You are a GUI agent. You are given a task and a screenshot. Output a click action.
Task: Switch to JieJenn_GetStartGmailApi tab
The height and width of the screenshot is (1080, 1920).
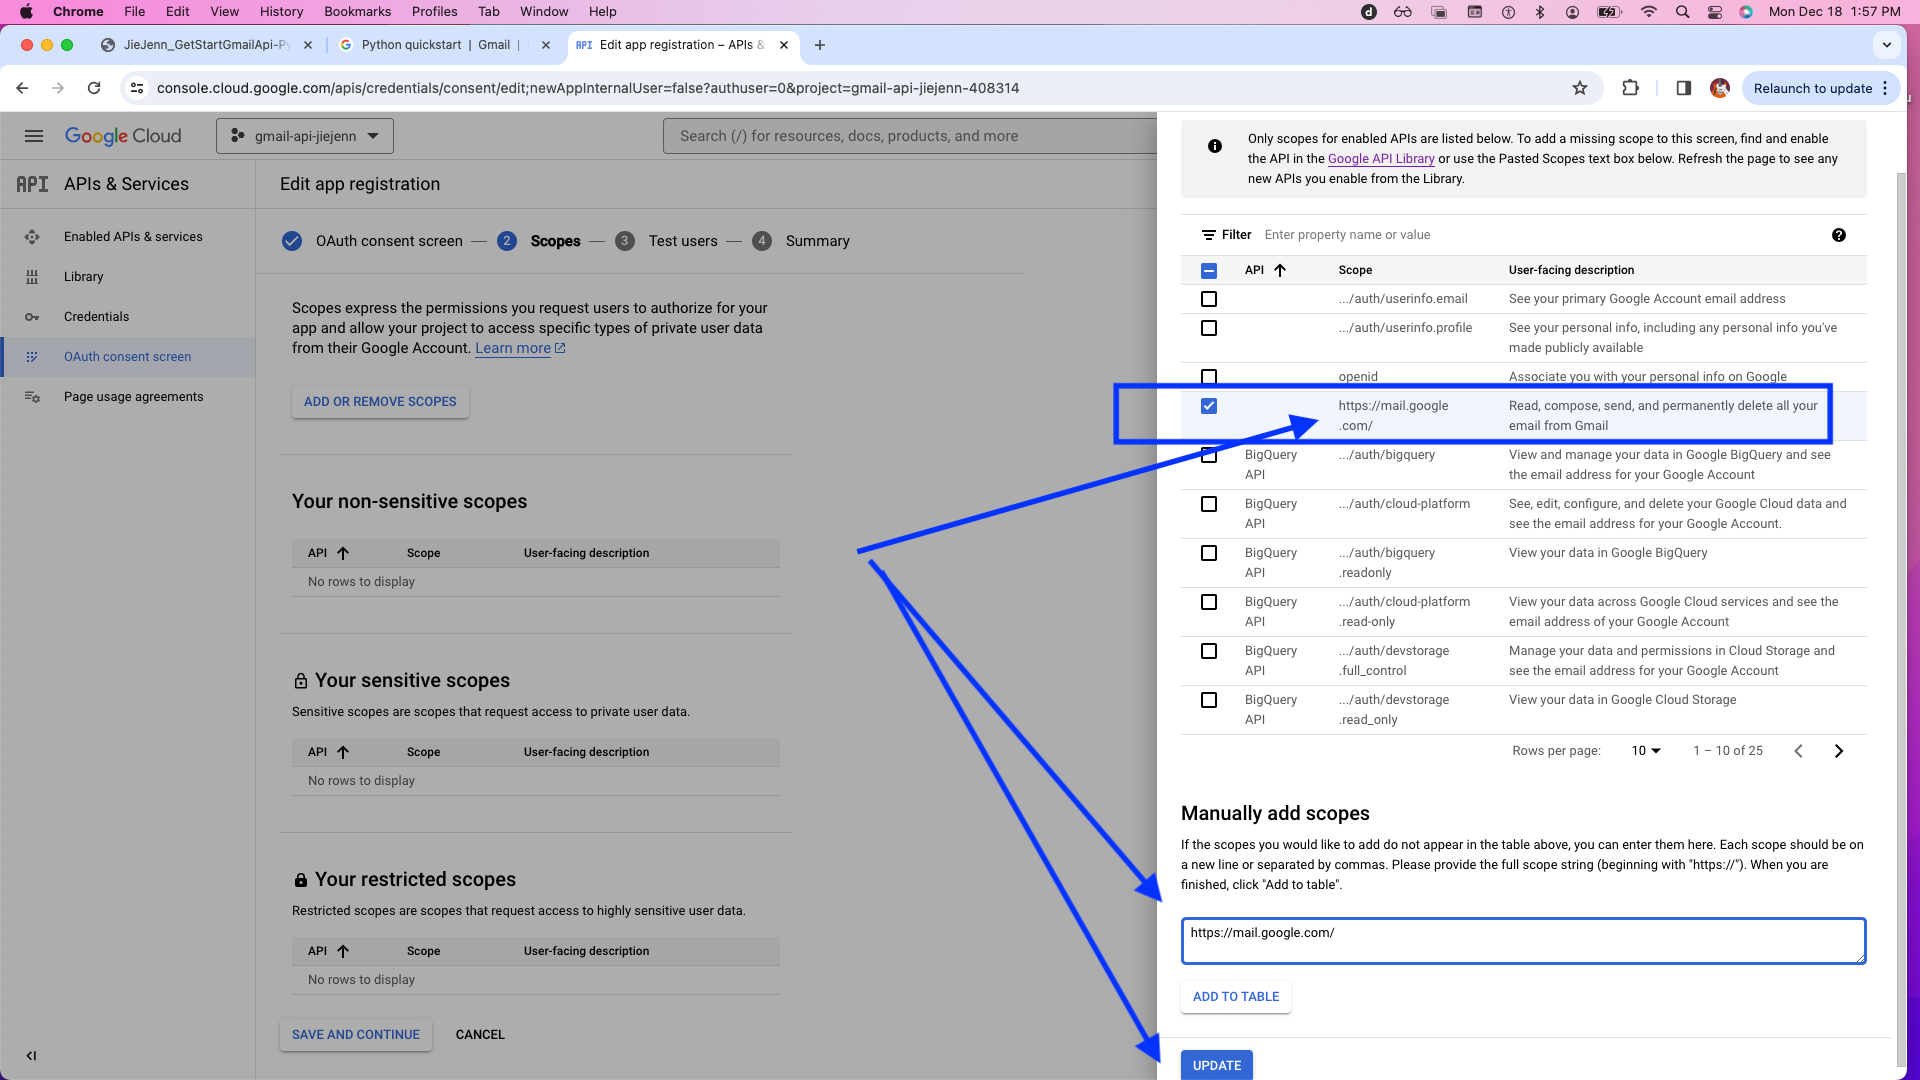tap(206, 45)
